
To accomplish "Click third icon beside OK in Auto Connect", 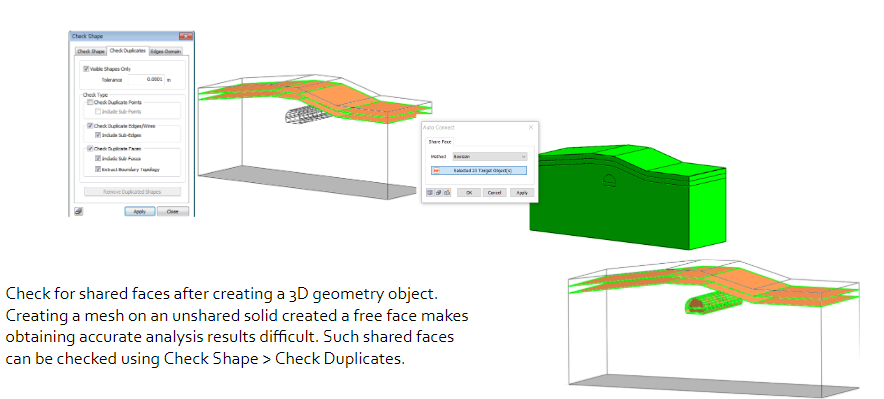I will pos(447,193).
